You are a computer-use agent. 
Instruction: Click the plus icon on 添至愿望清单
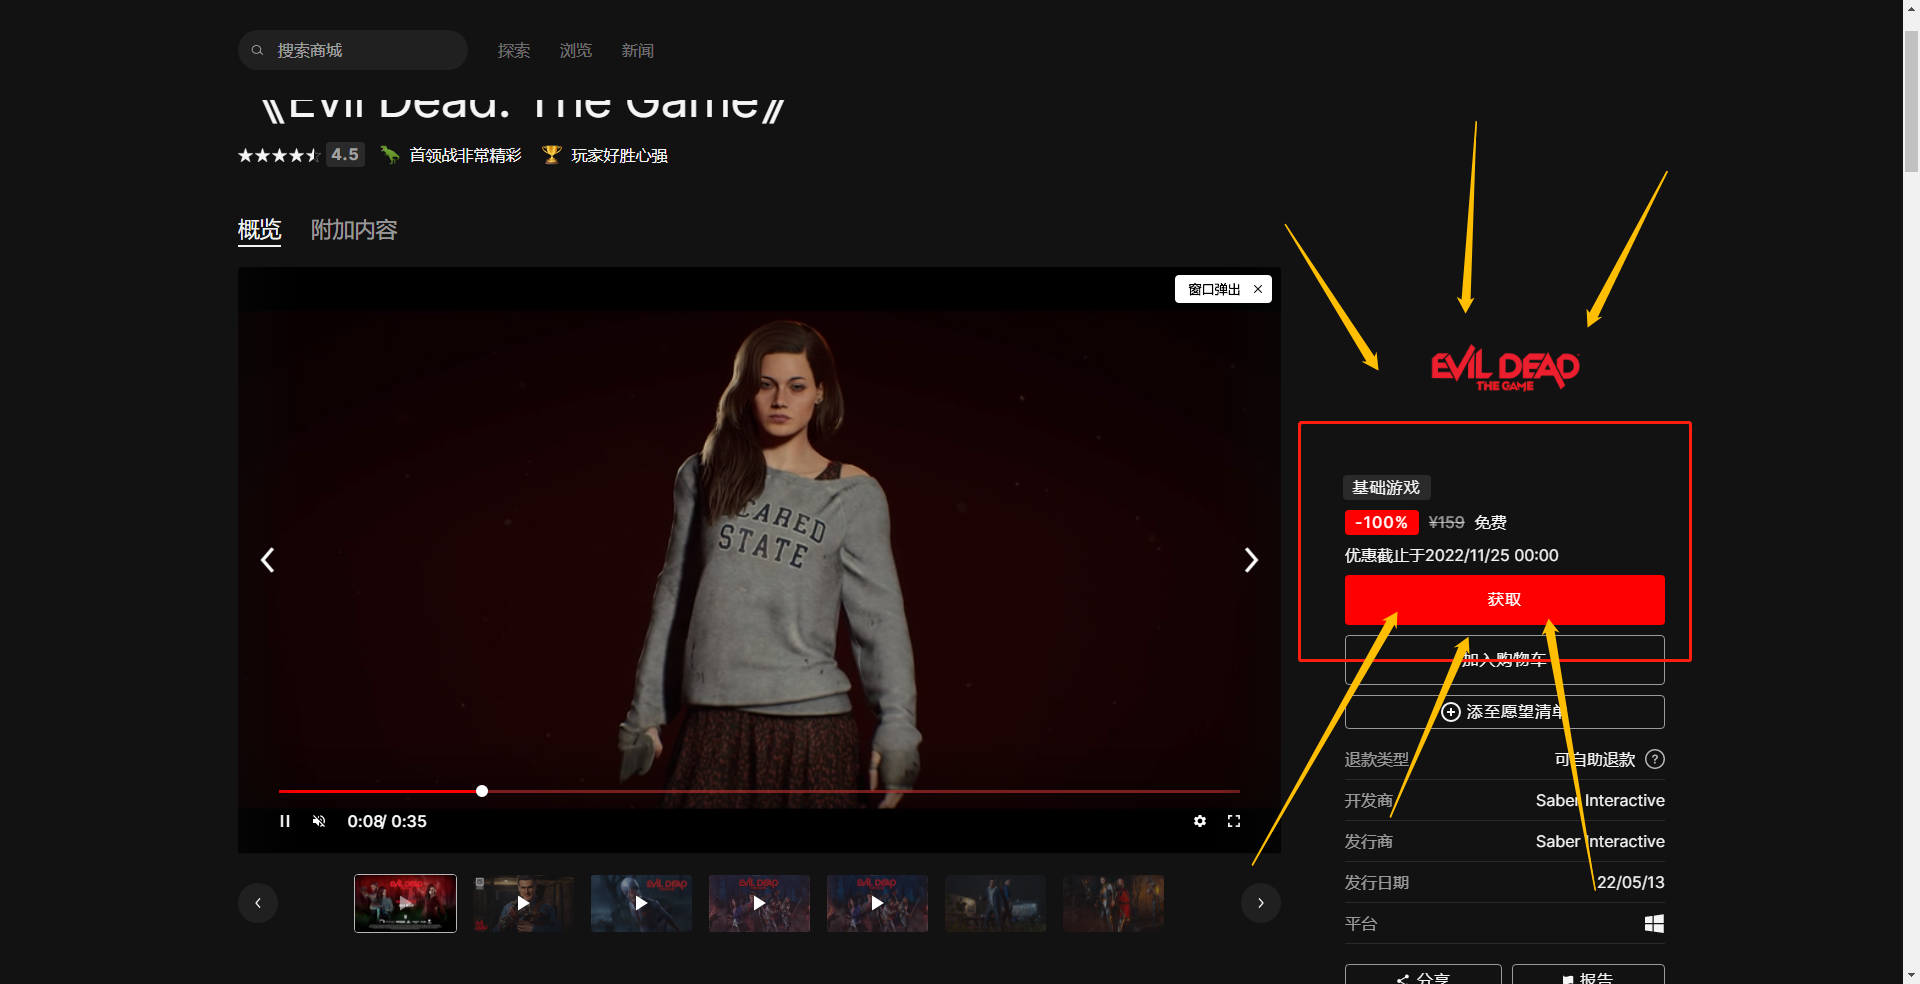point(1451,712)
